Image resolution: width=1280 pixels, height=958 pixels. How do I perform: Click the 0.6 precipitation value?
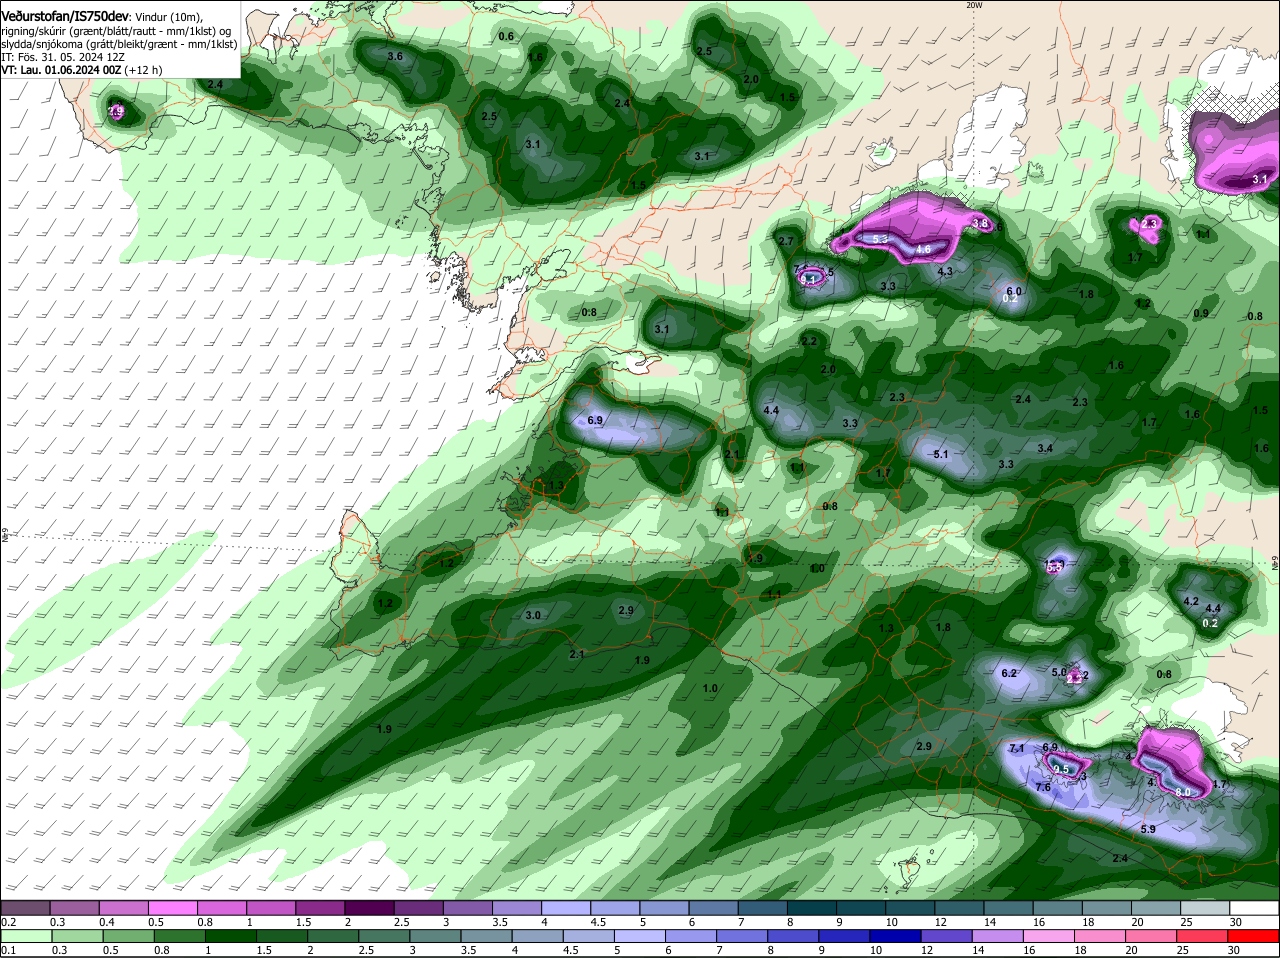506,37
